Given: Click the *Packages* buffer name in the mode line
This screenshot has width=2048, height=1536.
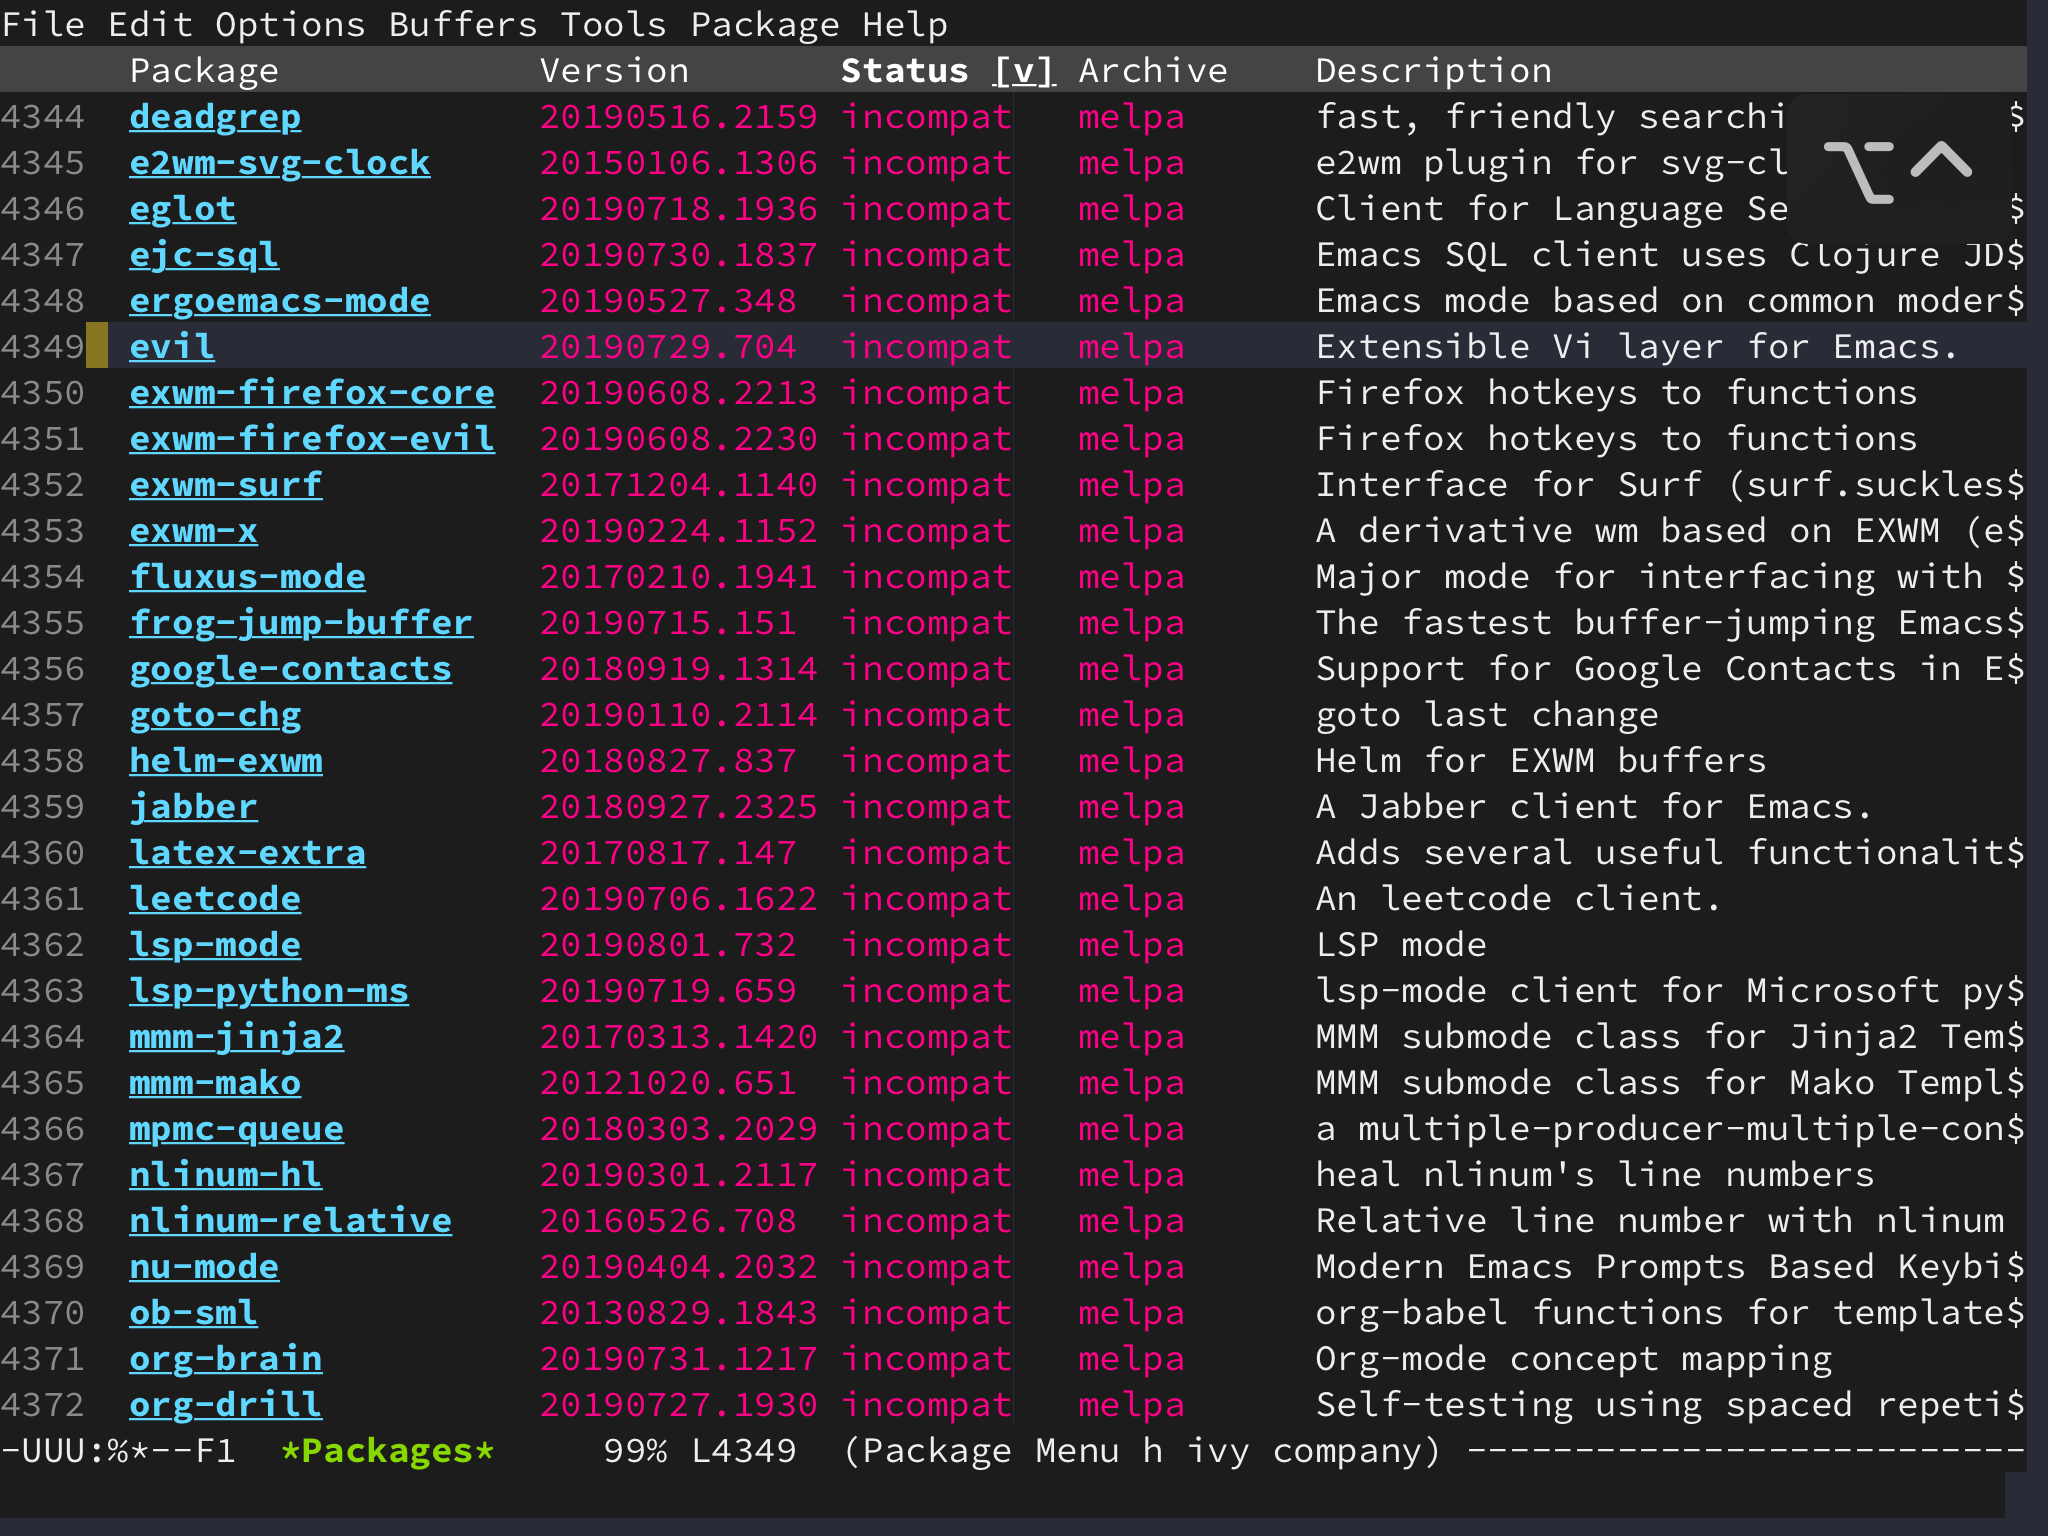Looking at the screenshot, I should [386, 1450].
